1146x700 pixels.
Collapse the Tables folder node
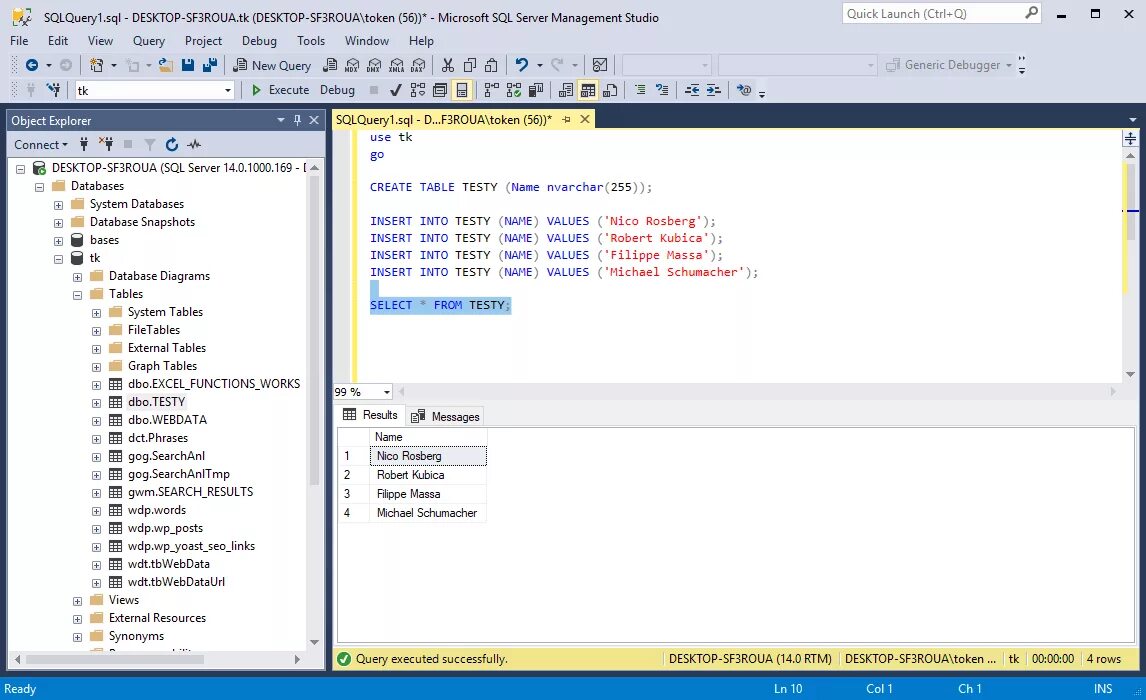click(x=77, y=294)
